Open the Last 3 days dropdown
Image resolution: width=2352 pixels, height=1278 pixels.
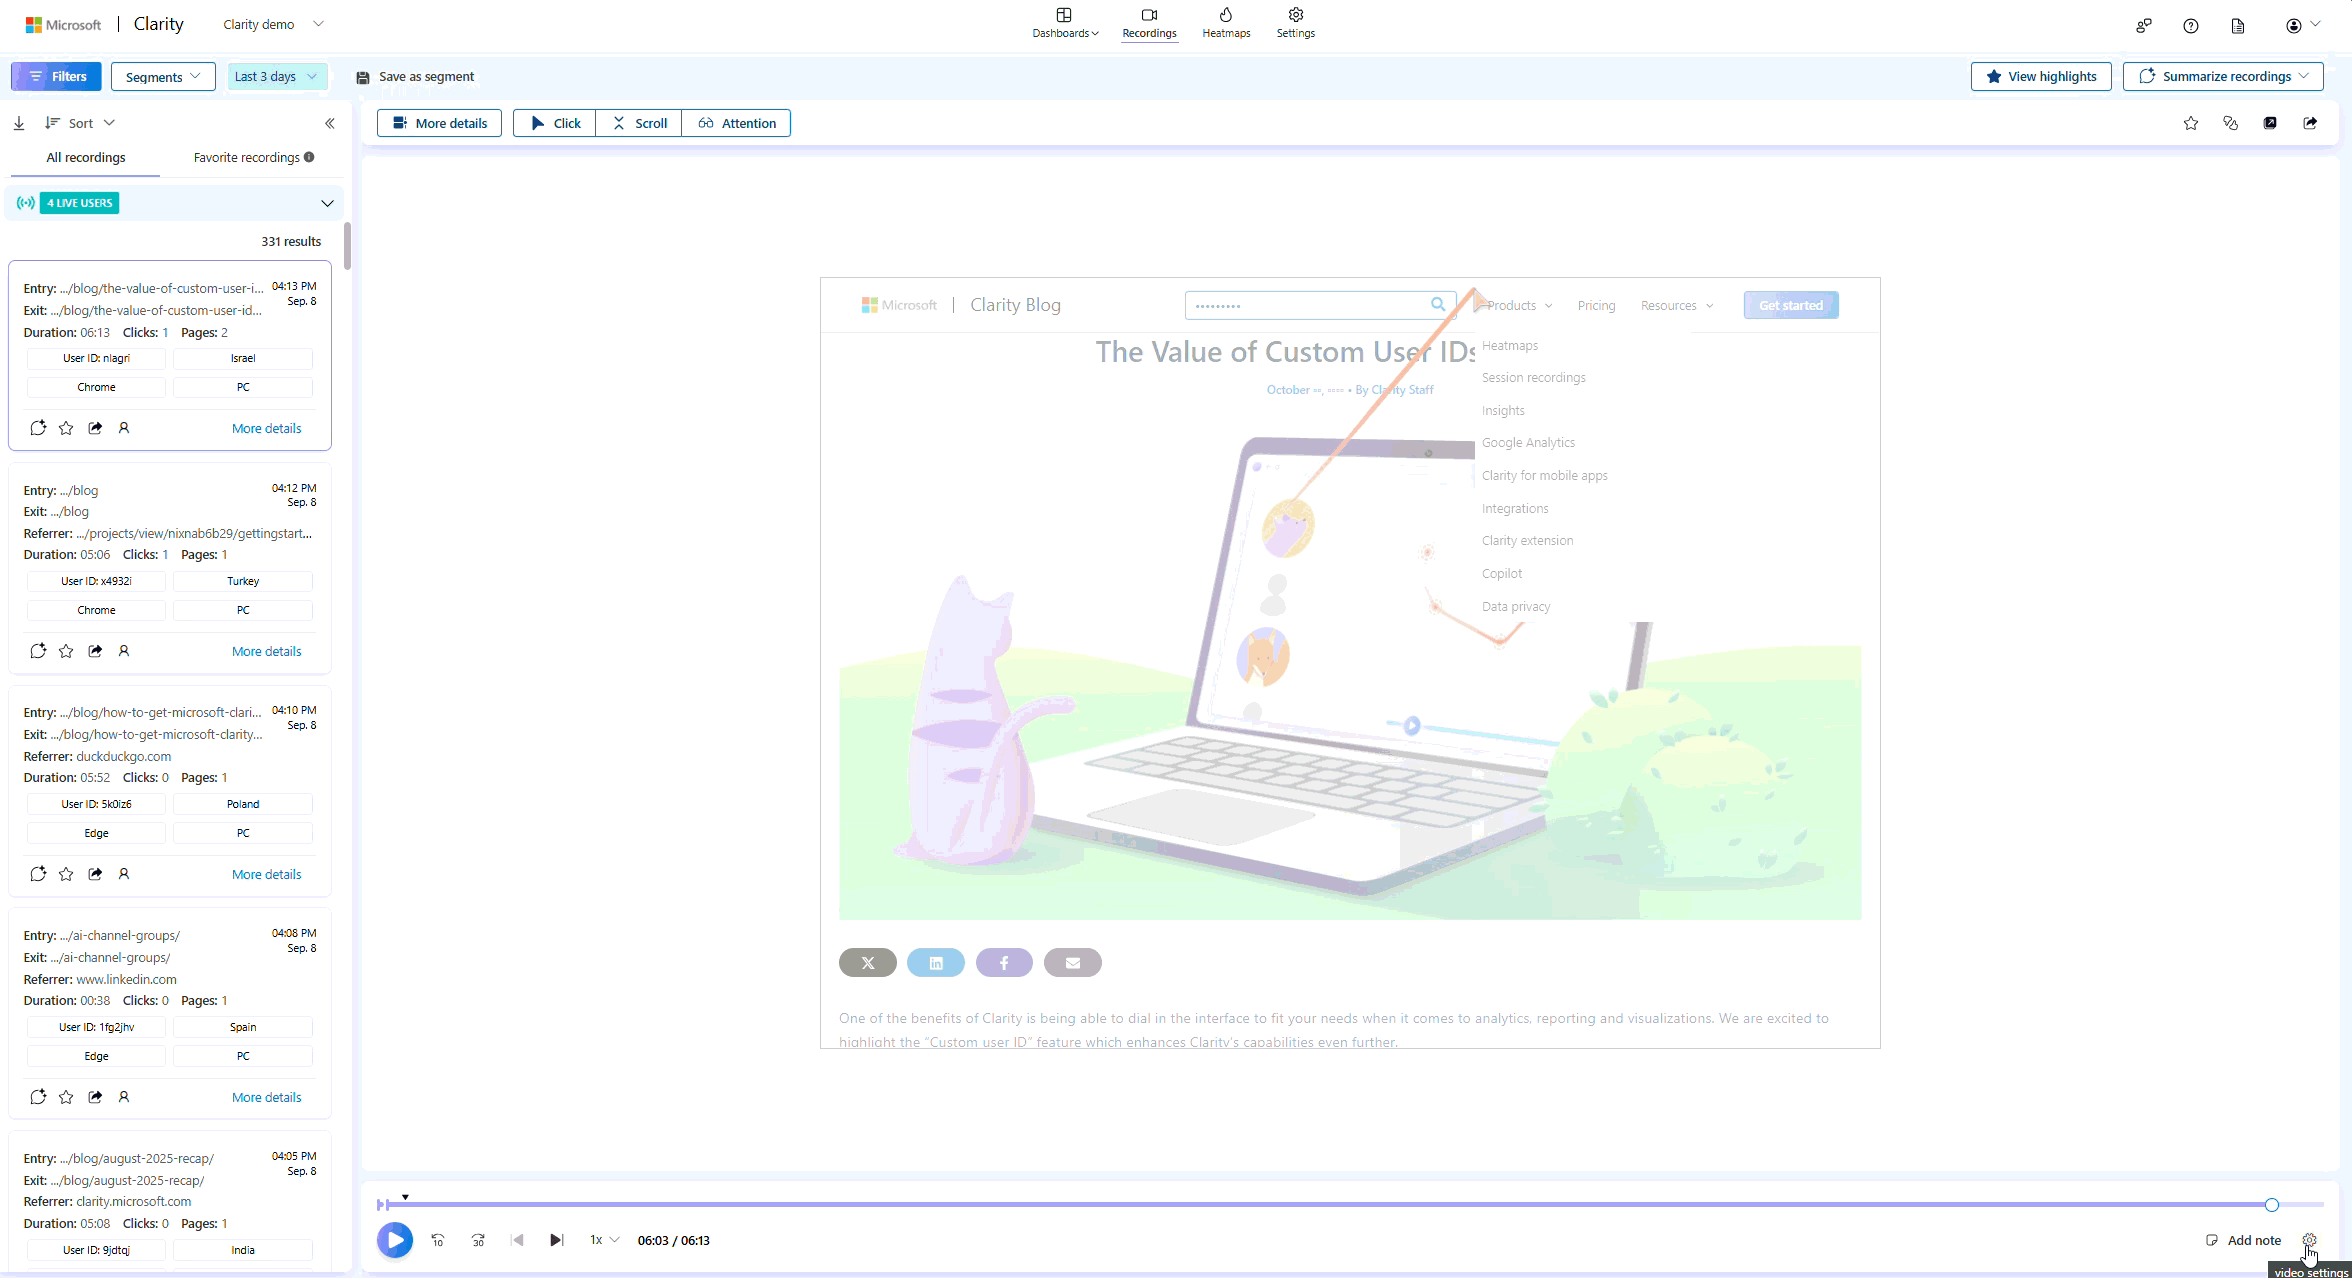click(x=277, y=76)
